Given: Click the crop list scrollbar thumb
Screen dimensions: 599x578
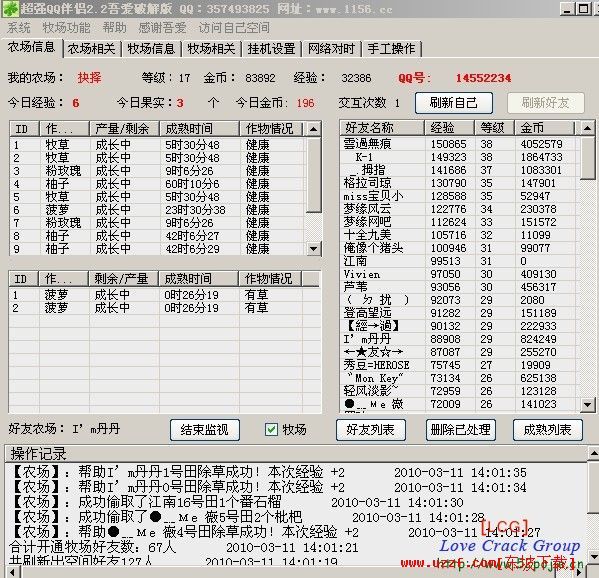Looking at the screenshot, I should tap(314, 175).
